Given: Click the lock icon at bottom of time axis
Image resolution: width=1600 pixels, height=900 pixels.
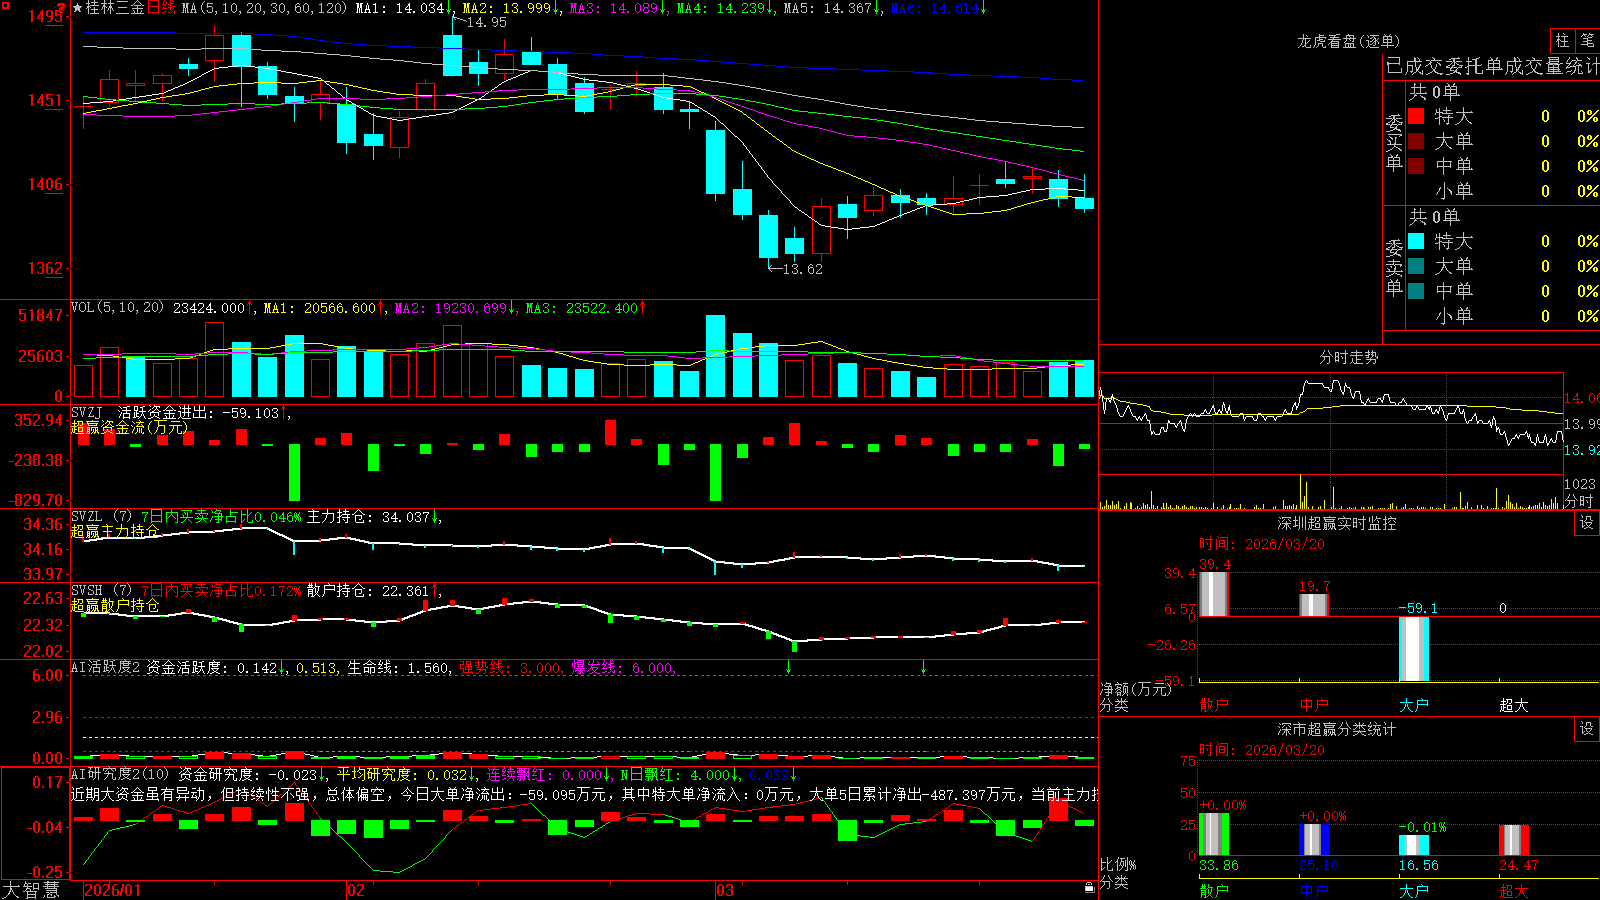Looking at the screenshot, I should pyautogui.click(x=1089, y=887).
